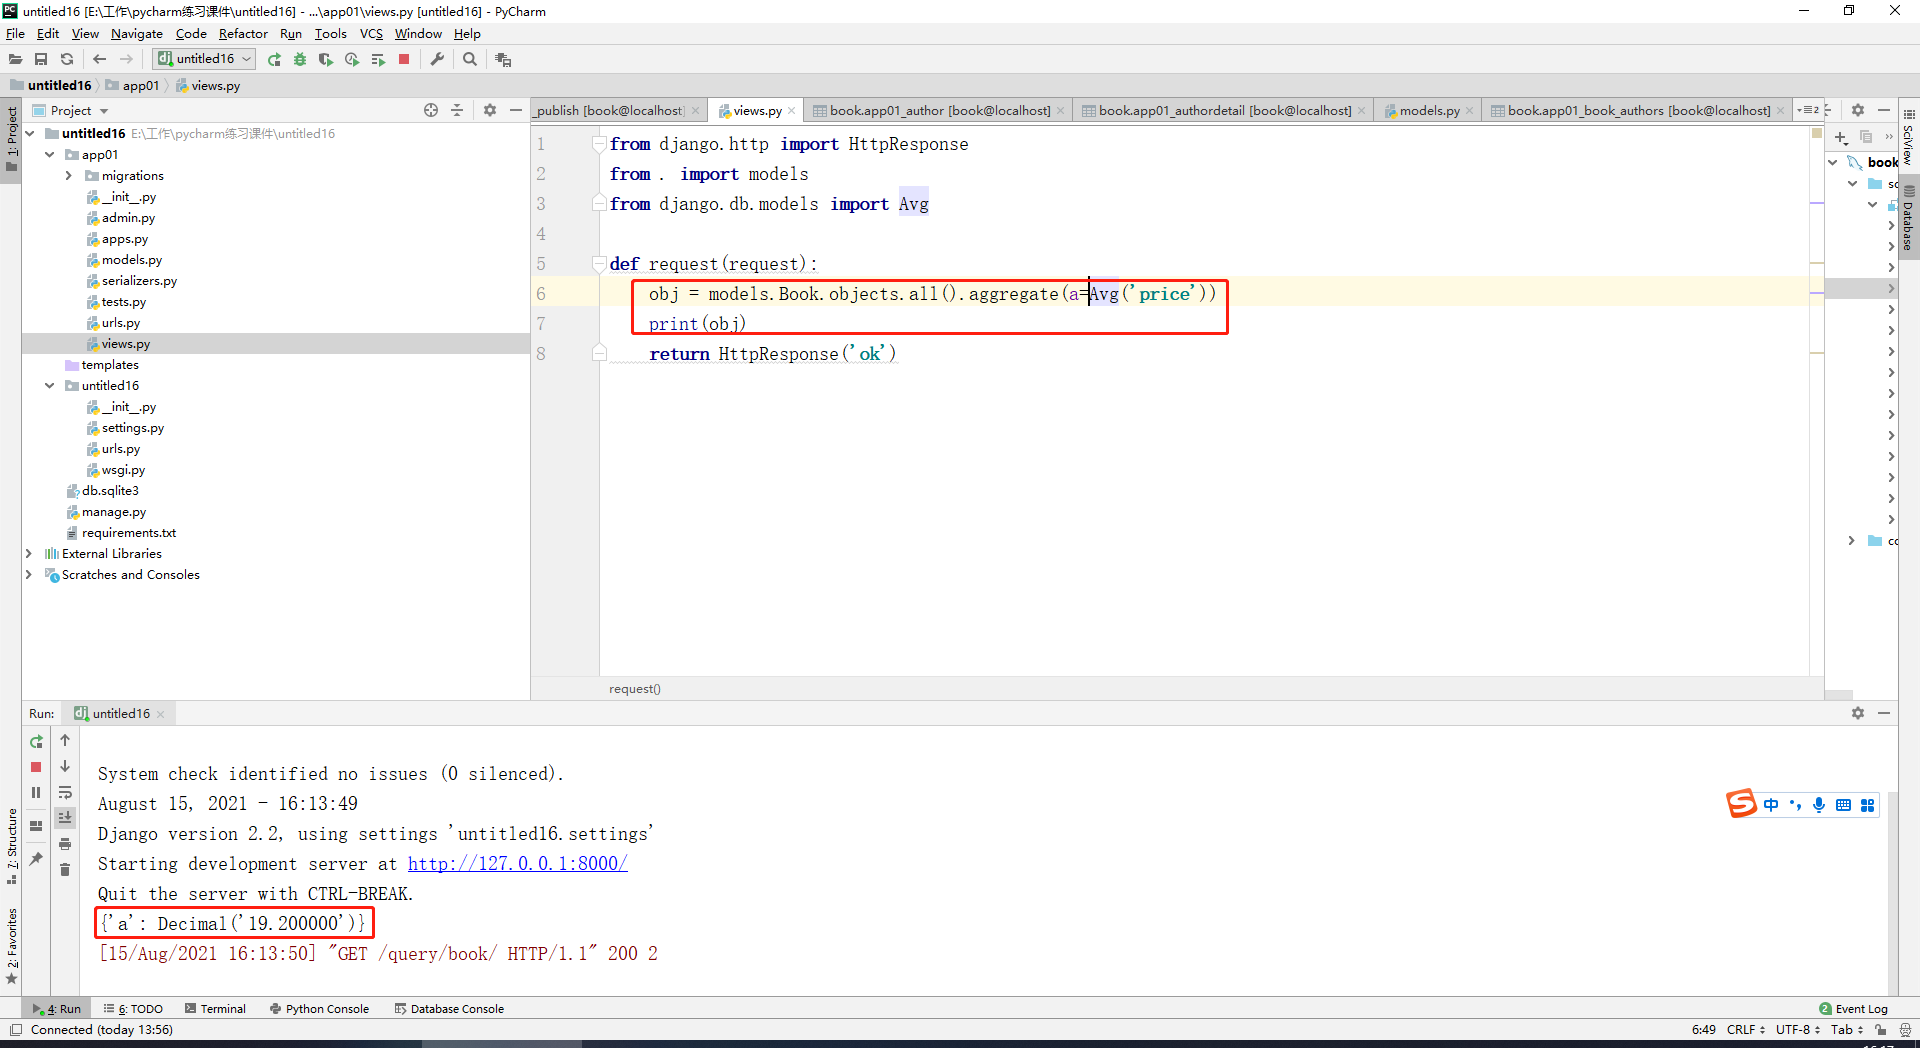Open Run panel gear settings
Viewport: 1920px width, 1048px height.
click(x=1858, y=713)
